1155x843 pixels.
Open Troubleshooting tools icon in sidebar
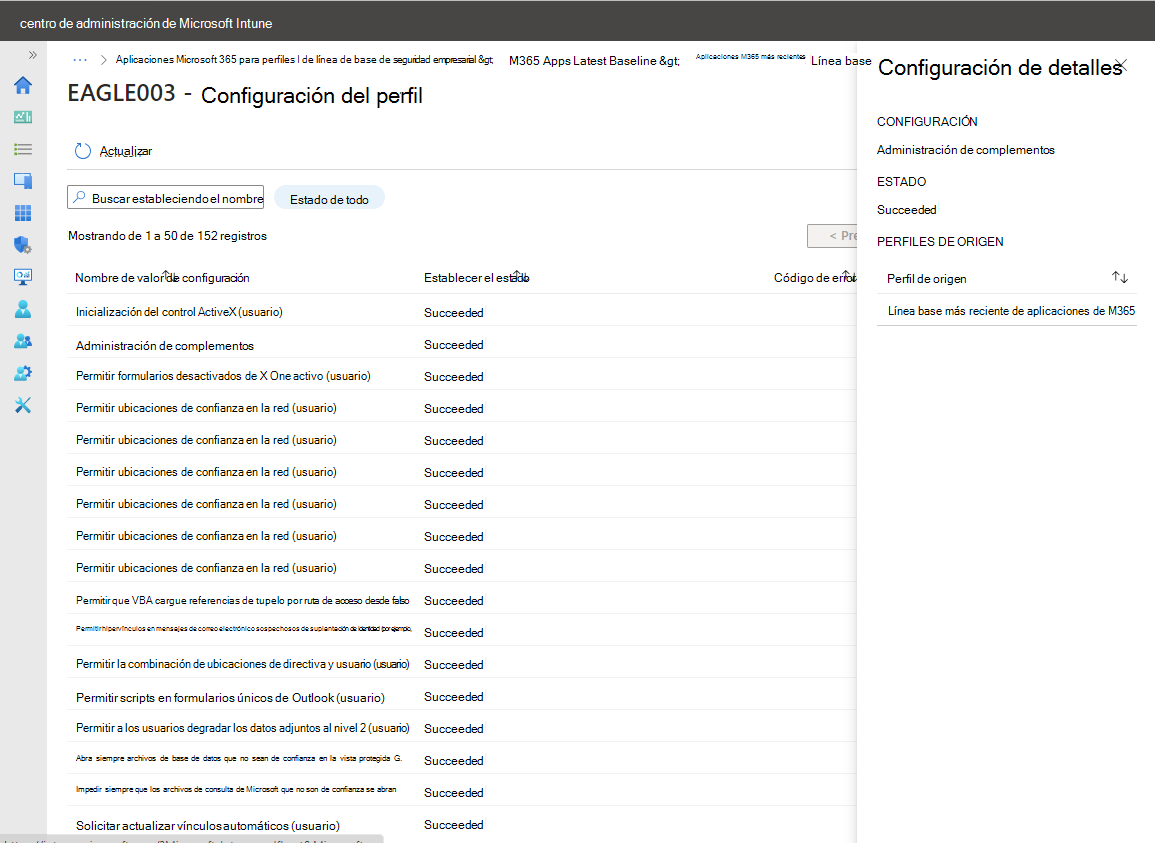[x=23, y=405]
